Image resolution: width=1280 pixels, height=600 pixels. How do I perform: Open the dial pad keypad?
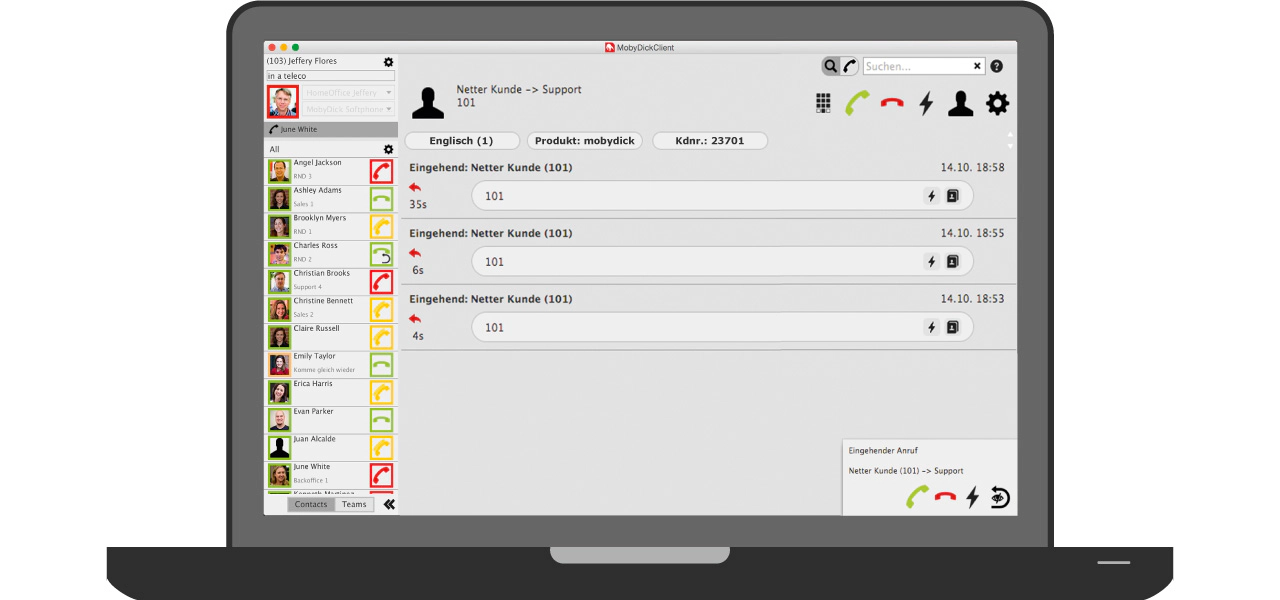tap(824, 103)
